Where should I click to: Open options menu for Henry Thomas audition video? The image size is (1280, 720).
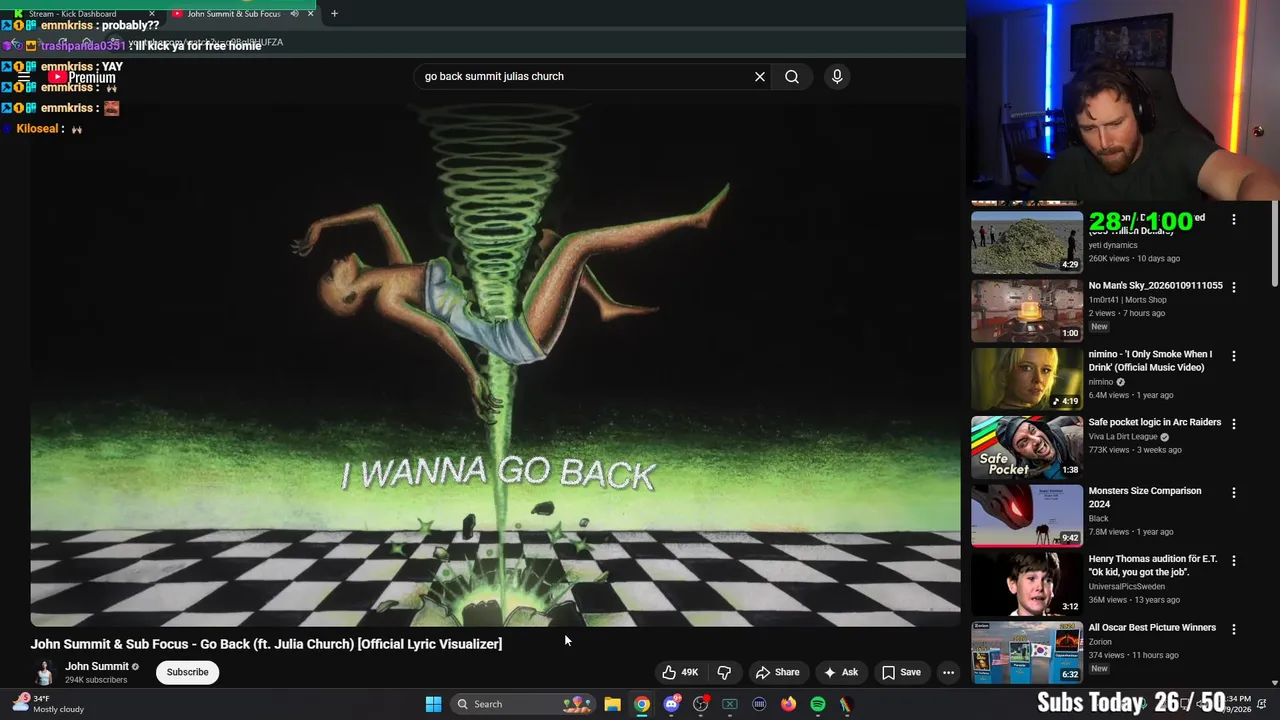point(1234,561)
